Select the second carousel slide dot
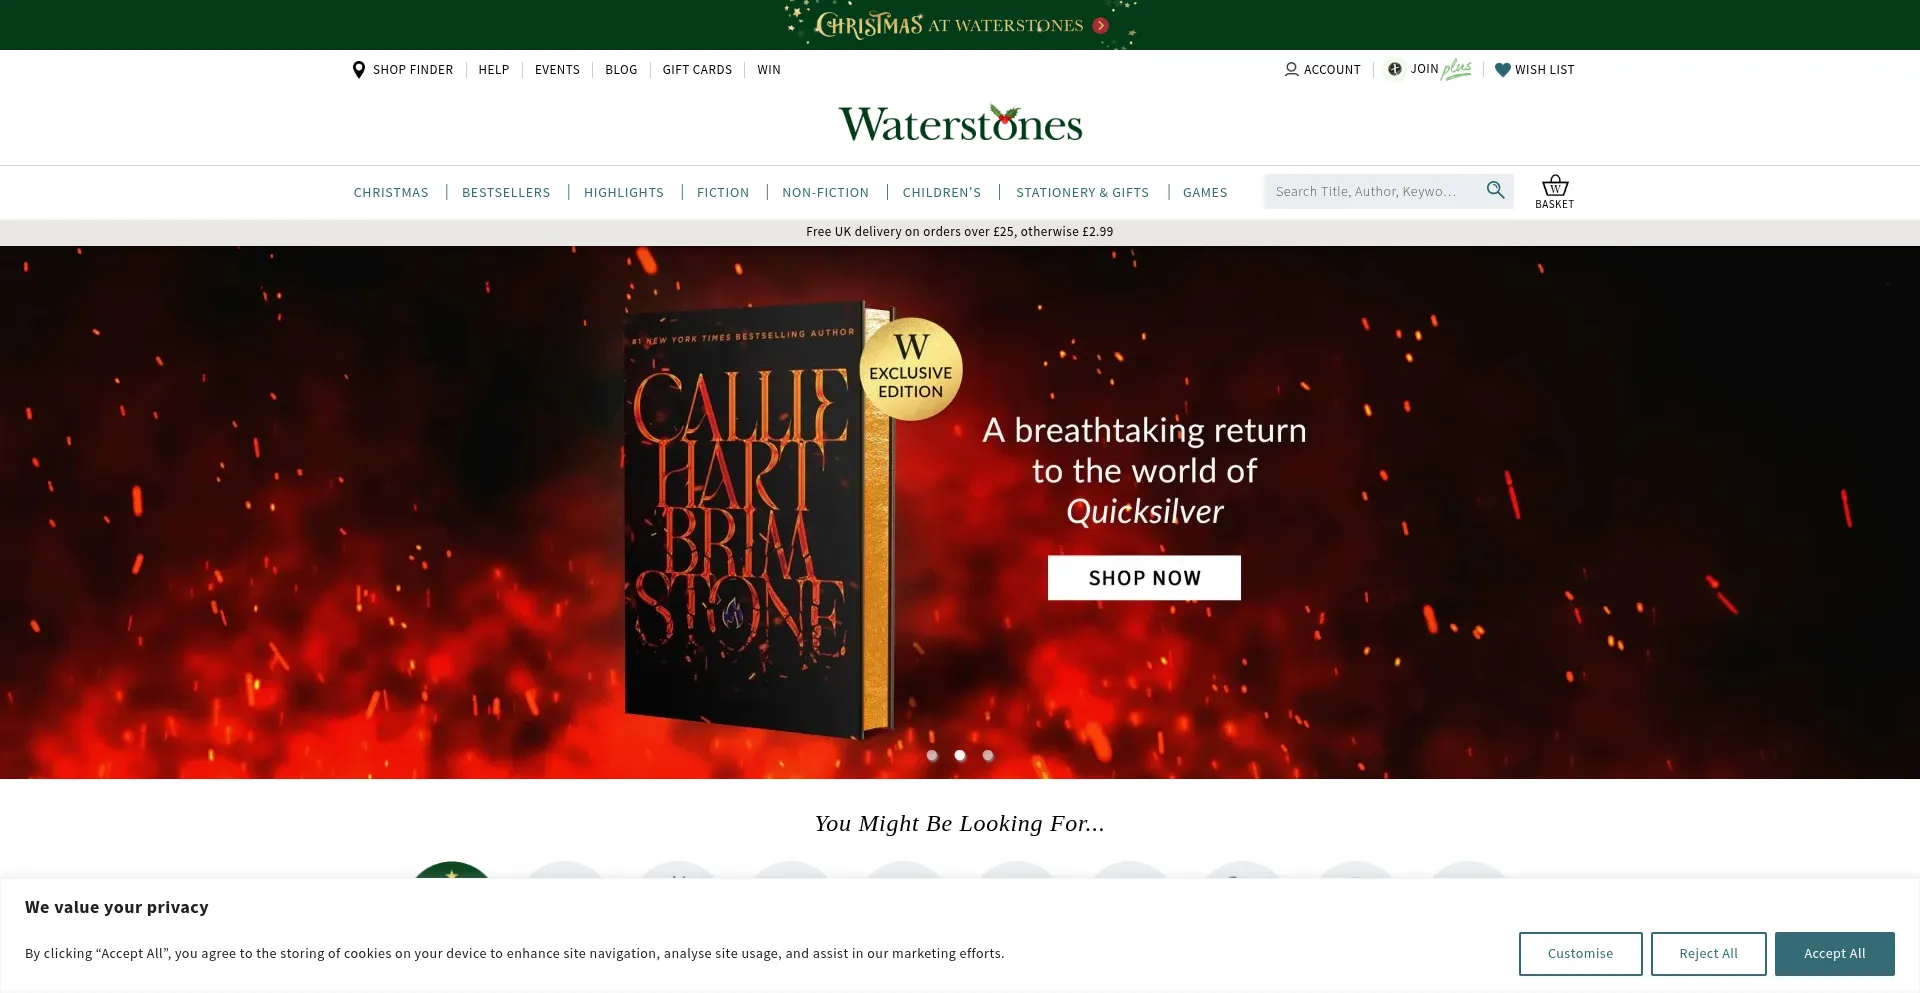 (960, 756)
